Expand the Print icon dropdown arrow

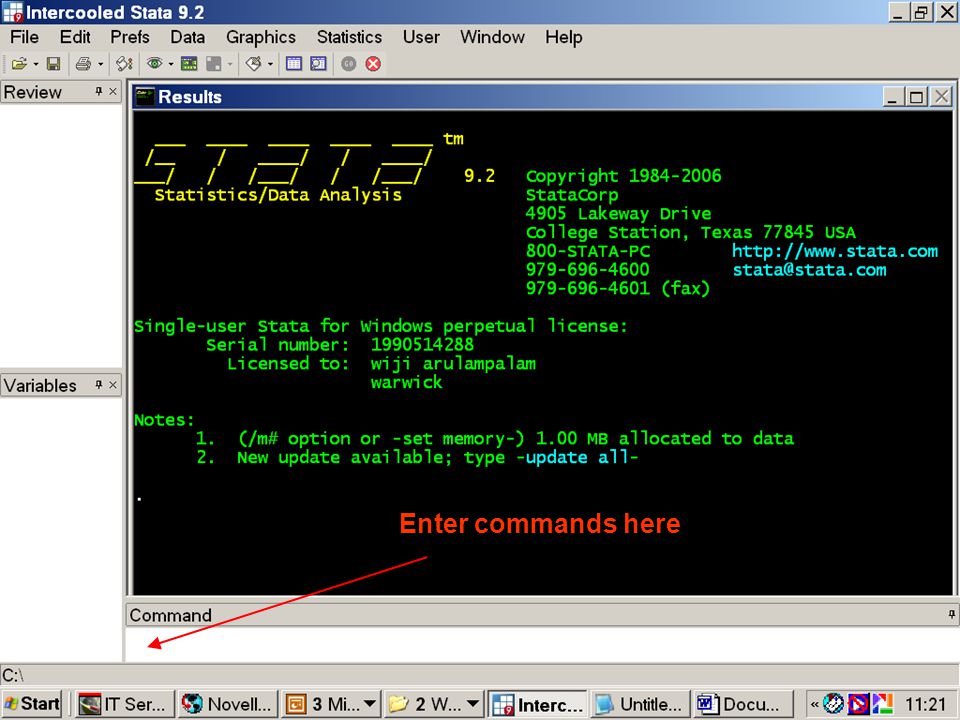click(100, 64)
